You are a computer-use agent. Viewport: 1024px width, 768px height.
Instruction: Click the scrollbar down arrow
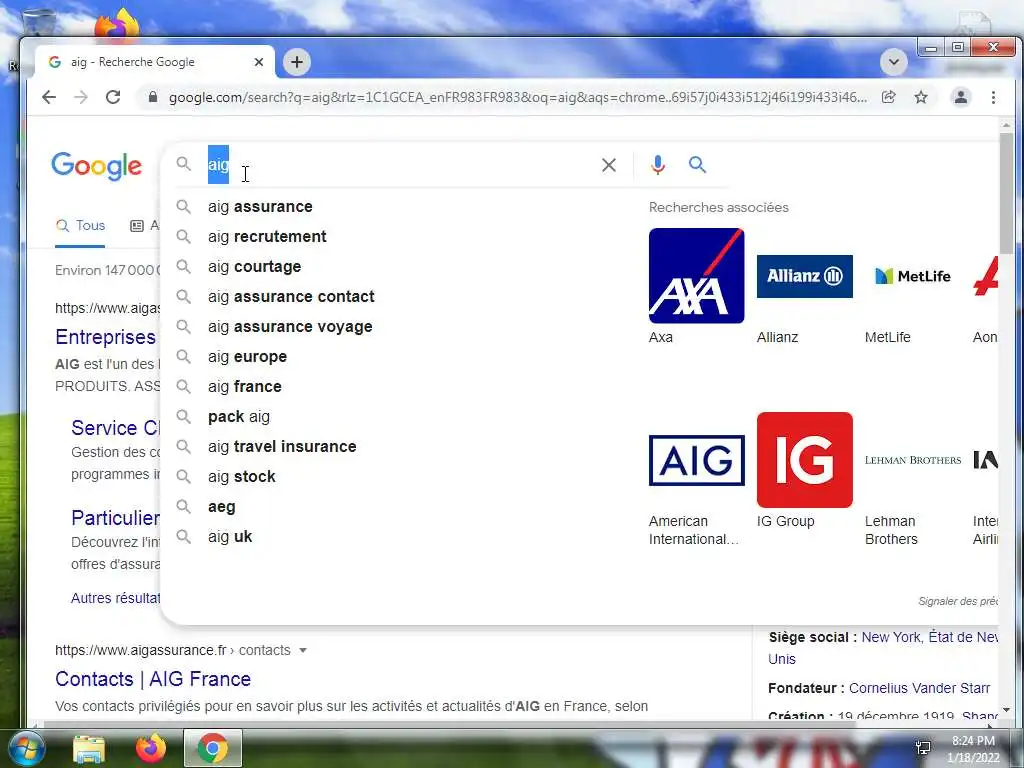point(1006,709)
